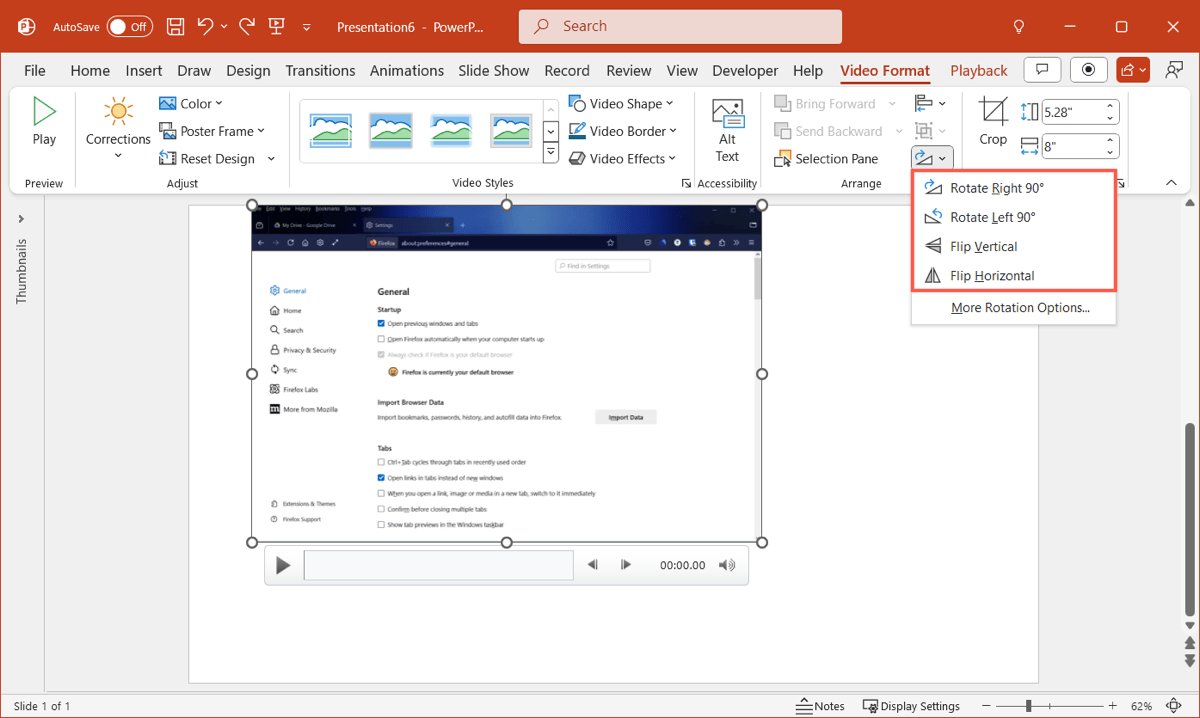Viewport: 1200px width, 718px height.
Task: Step the video backward
Action: coord(593,565)
